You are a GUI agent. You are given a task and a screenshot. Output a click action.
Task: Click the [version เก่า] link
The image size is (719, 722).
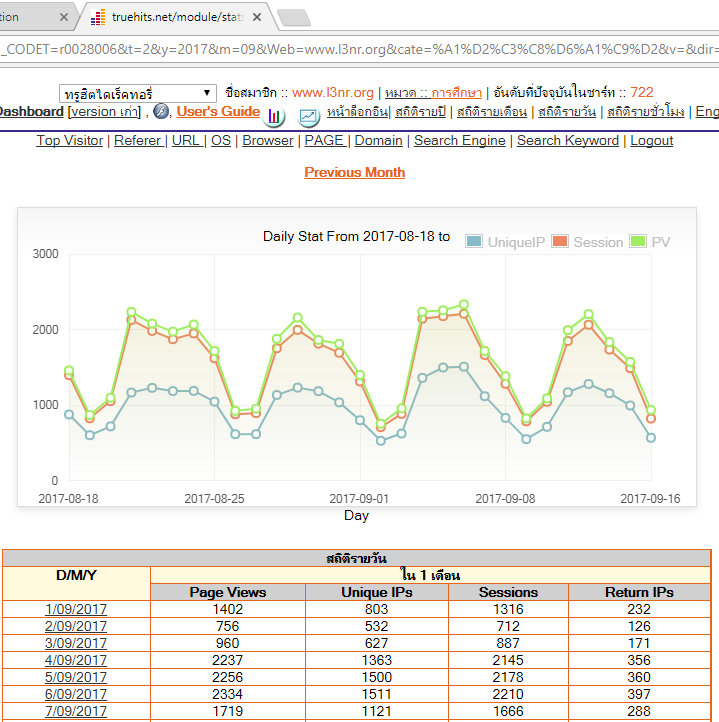(104, 111)
